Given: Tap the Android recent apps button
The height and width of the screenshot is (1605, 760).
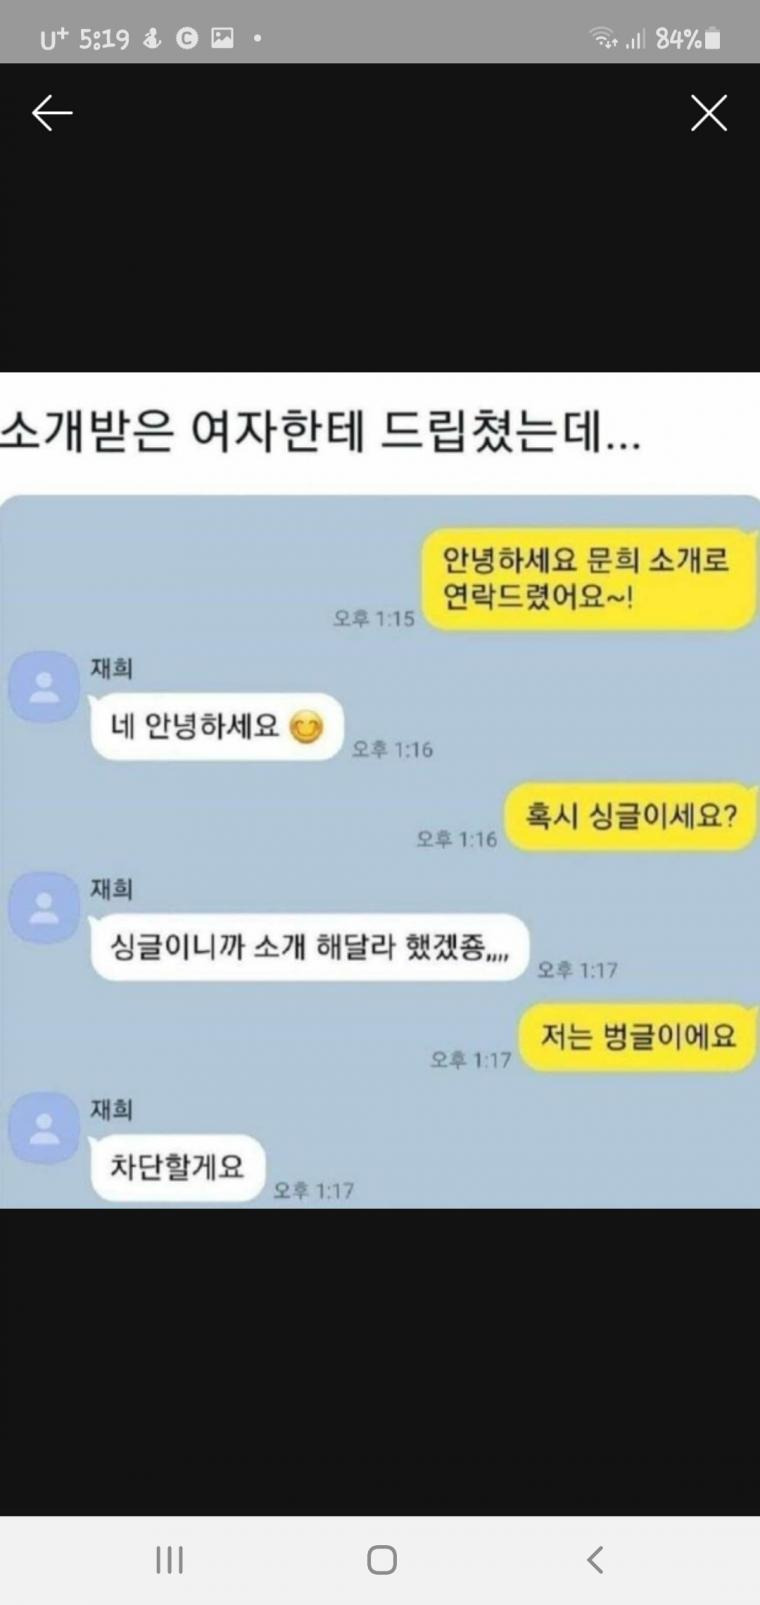Looking at the screenshot, I should (169, 1559).
